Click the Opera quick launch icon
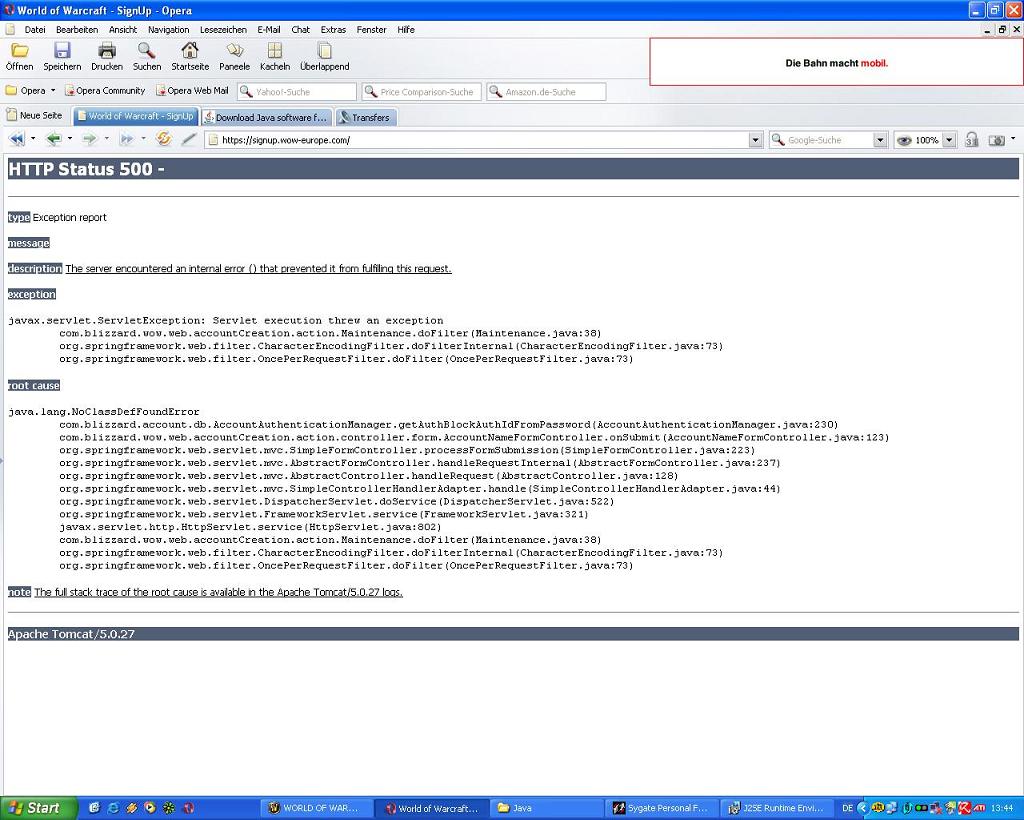The height and width of the screenshot is (820, 1024). (188, 808)
